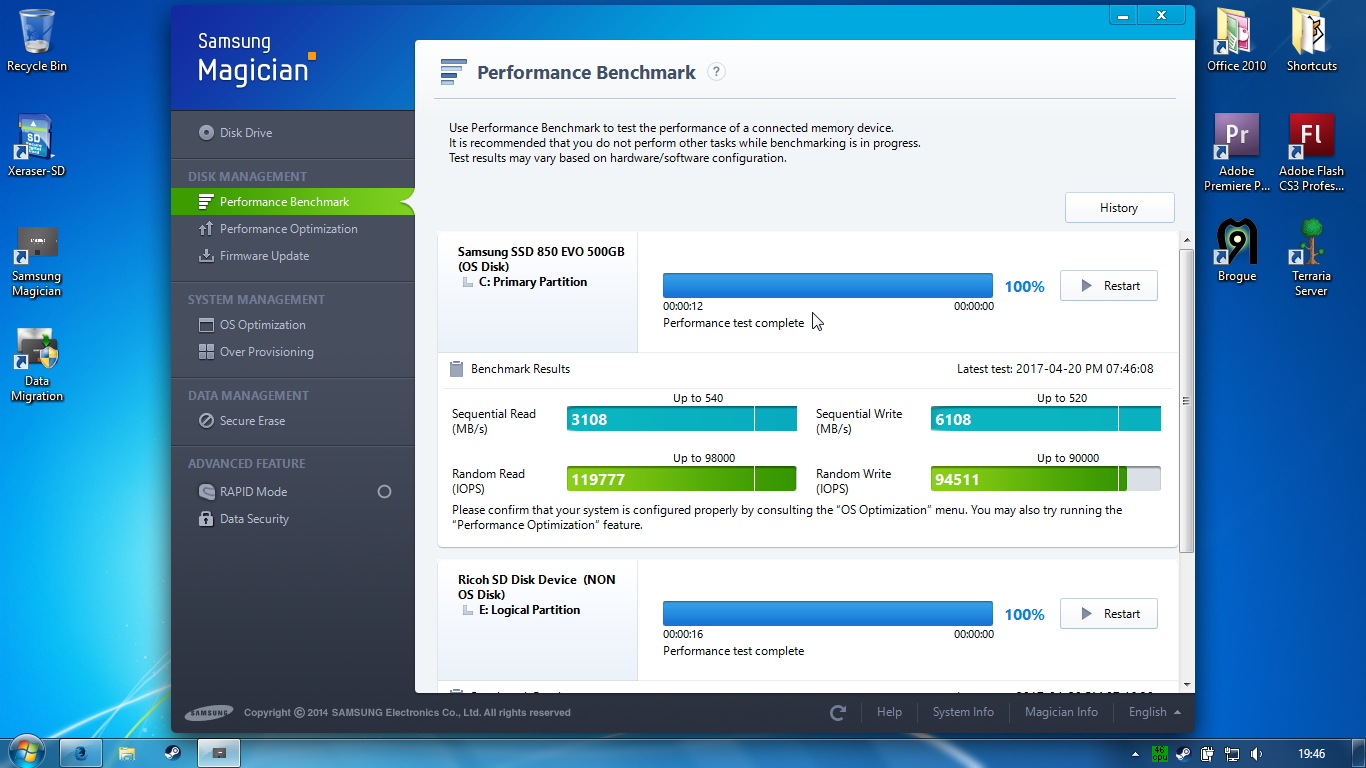Click the green CPU temperature tray icon

click(x=1159, y=753)
